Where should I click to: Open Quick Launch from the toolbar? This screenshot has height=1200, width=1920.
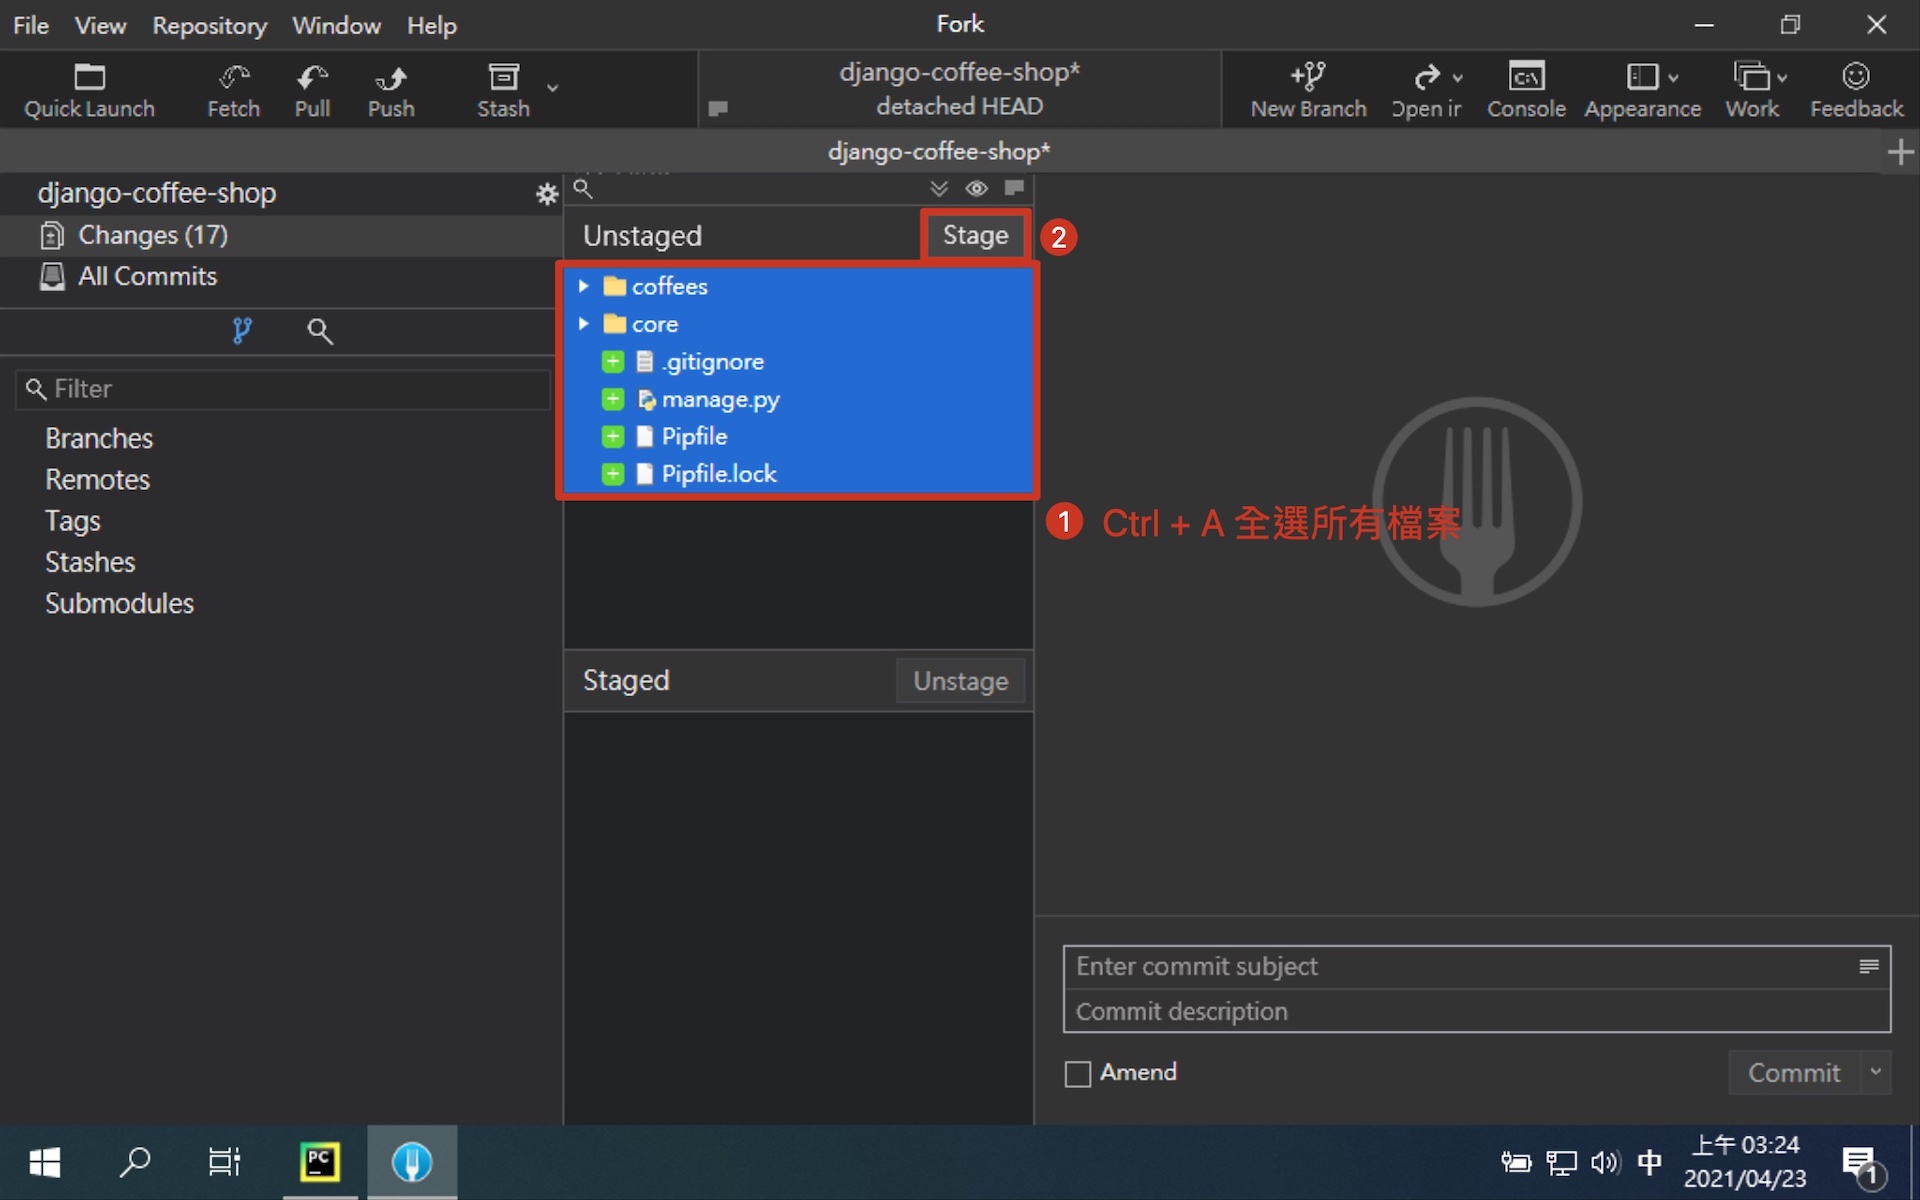click(89, 90)
